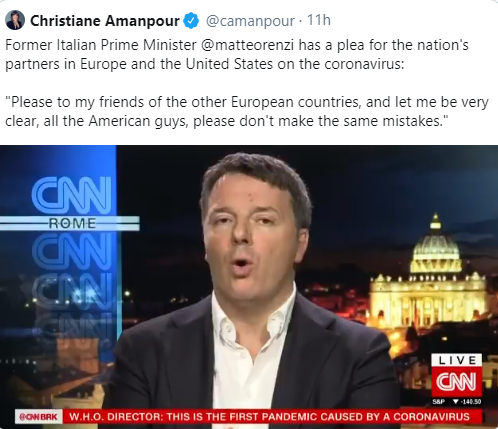The width and height of the screenshot is (498, 429).
Task: Click the @CNNBRK ticker tag
Action: click(38, 417)
